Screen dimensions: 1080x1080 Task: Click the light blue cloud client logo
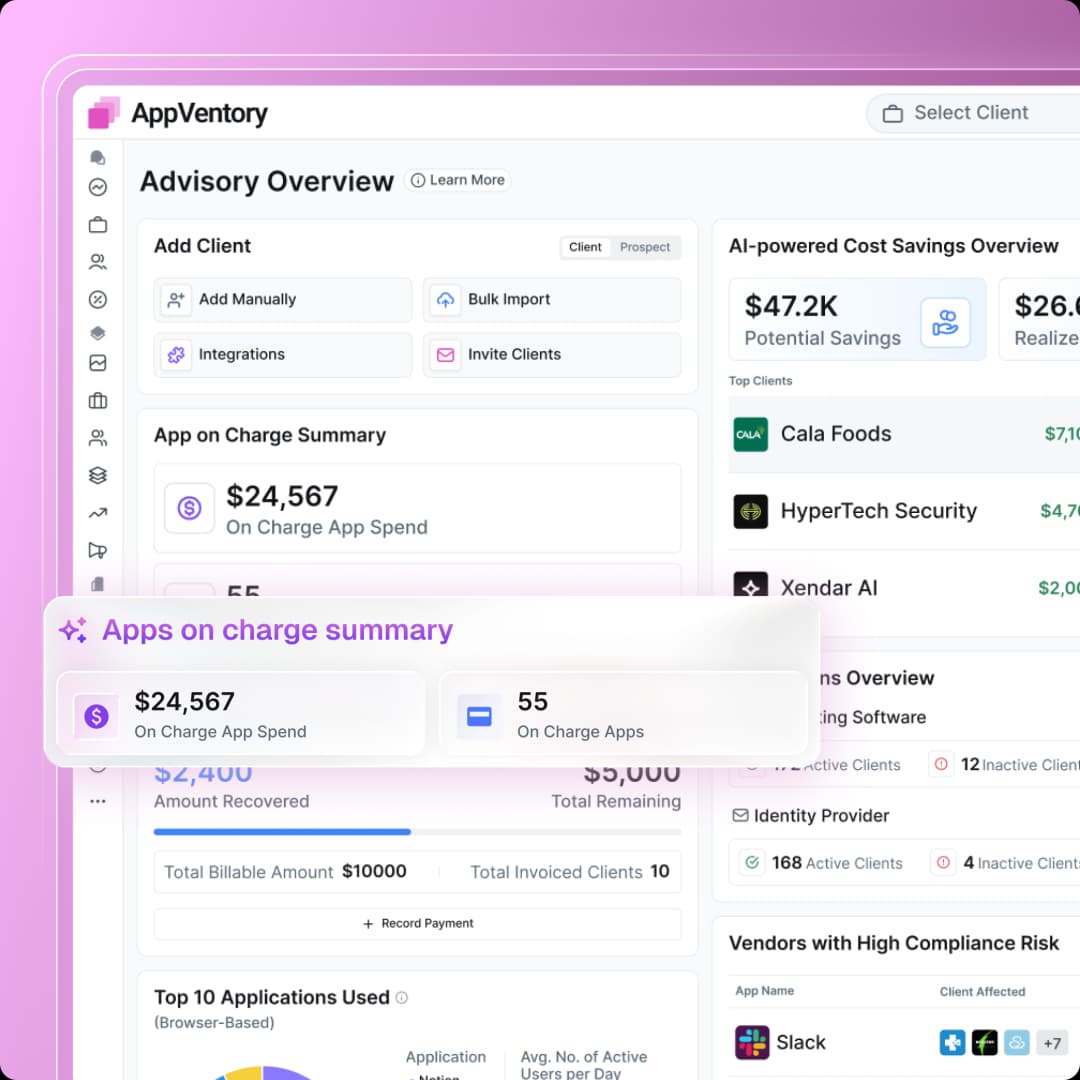(1017, 1043)
